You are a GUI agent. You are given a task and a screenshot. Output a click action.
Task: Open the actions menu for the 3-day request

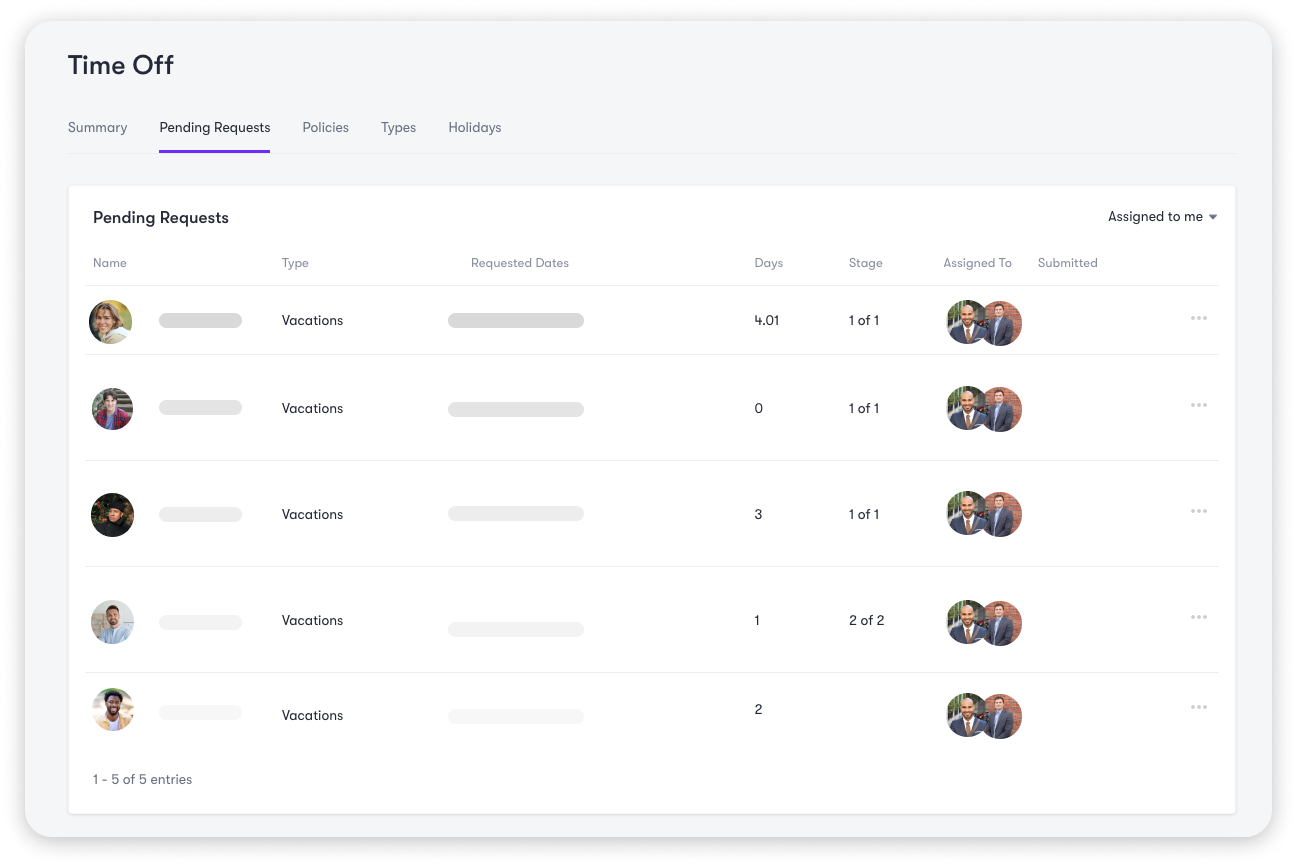click(x=1198, y=511)
